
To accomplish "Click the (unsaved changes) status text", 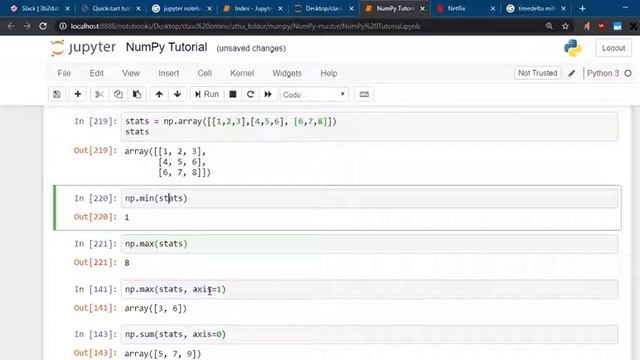I will coord(251,48).
